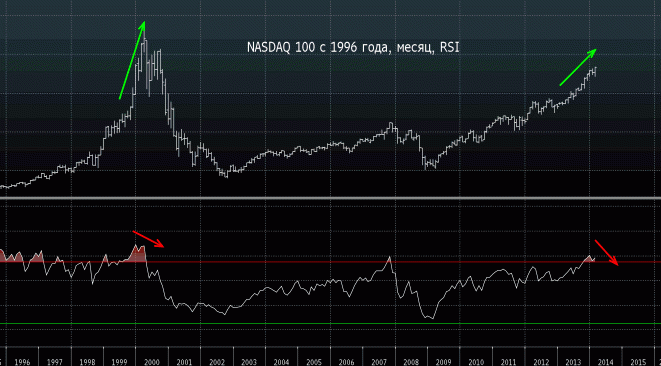Select the 2004 year label on the axis

tap(282, 362)
